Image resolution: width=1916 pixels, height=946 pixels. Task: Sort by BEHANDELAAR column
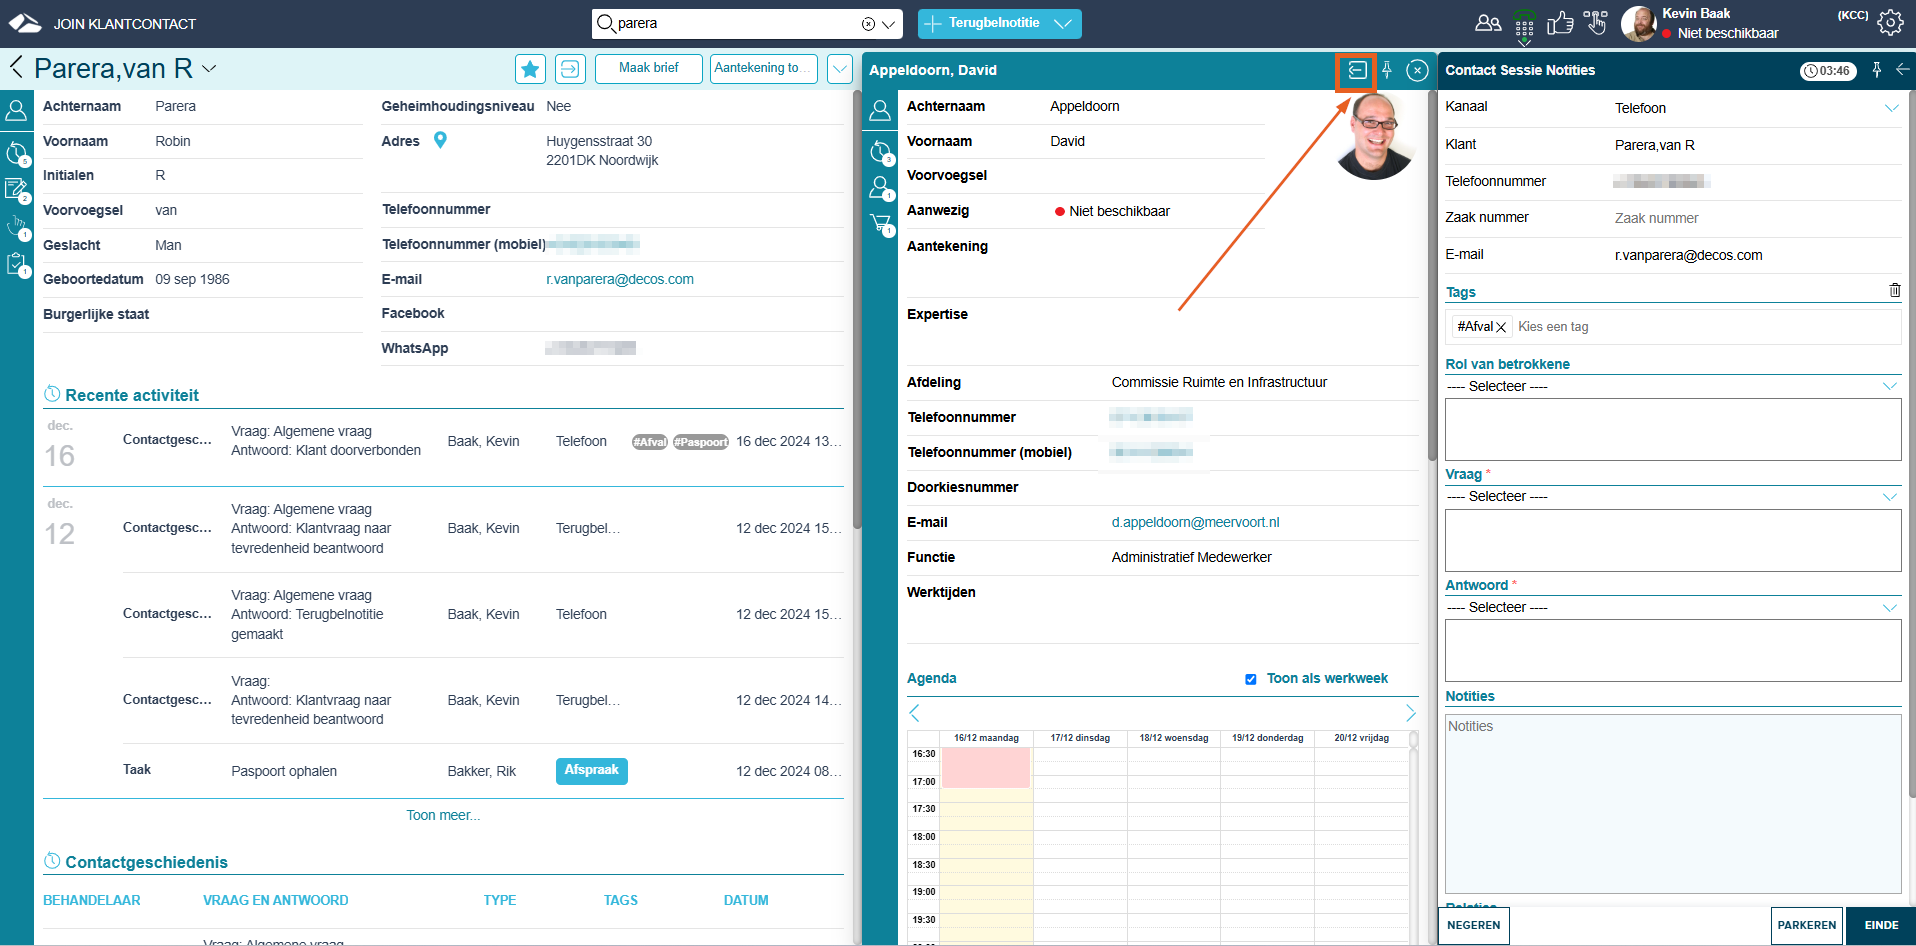92,900
